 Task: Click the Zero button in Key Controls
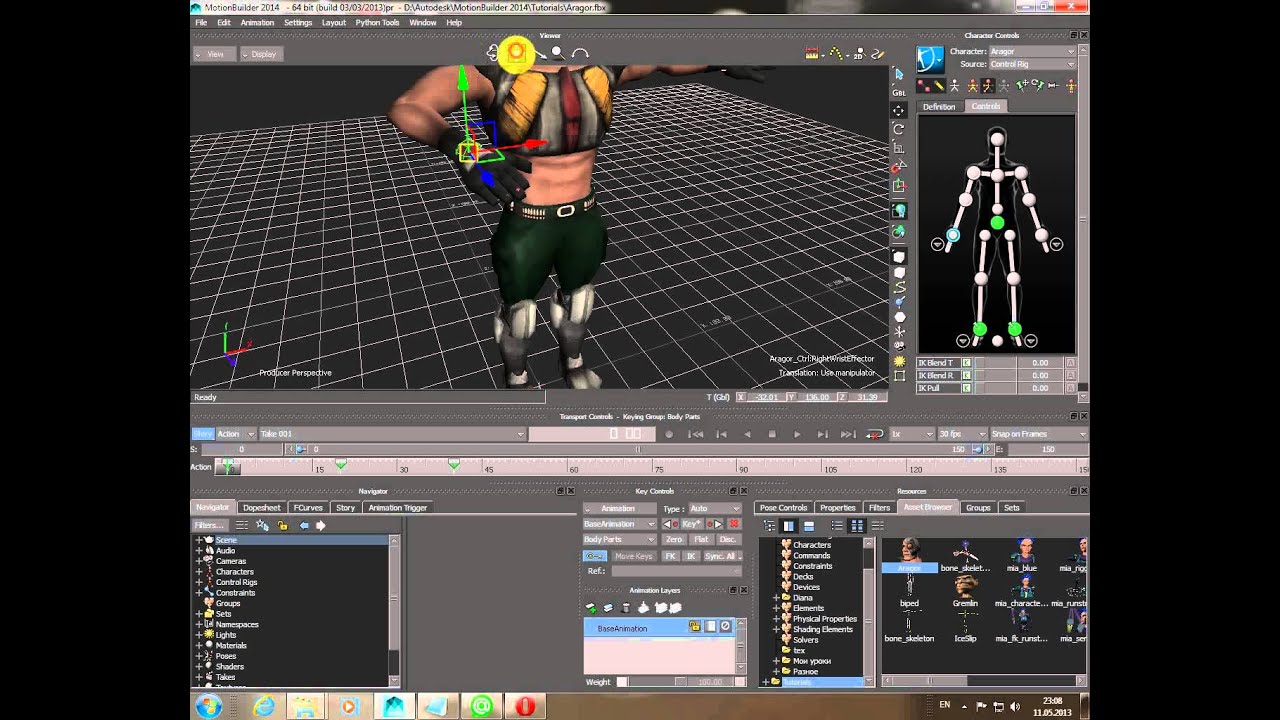coord(674,540)
